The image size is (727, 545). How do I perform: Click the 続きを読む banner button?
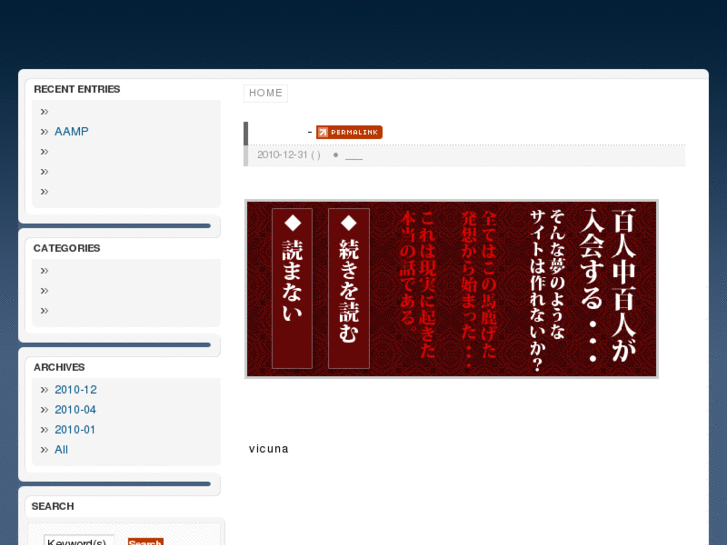[x=349, y=288]
